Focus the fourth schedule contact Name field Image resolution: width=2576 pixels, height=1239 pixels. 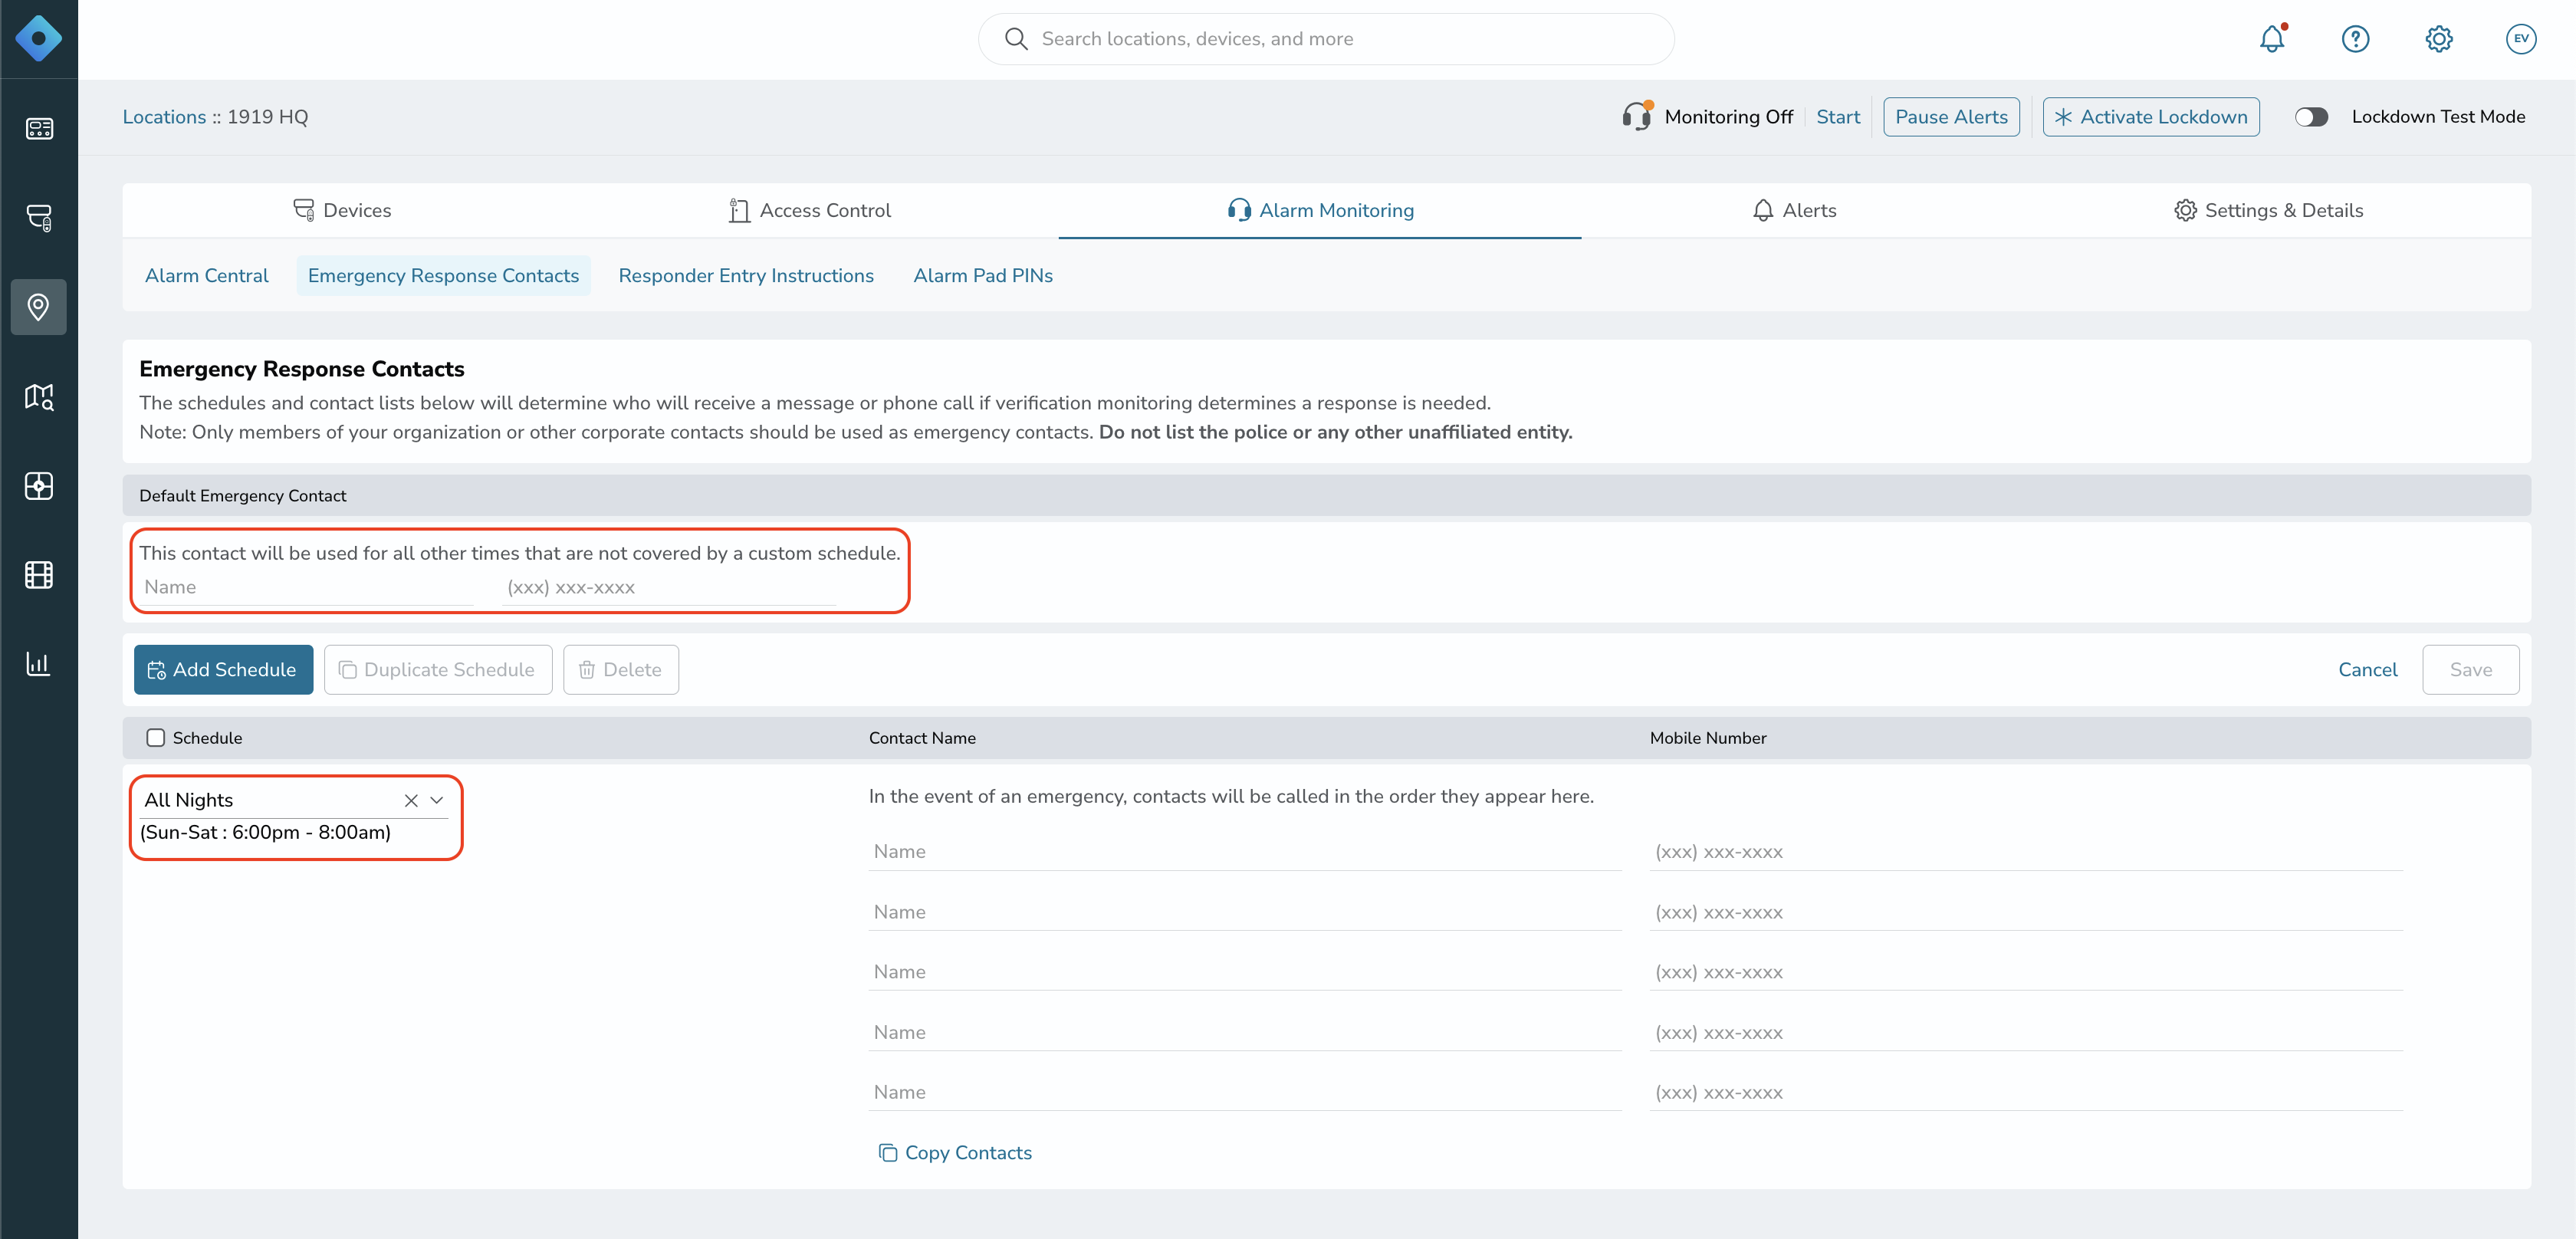(1244, 1032)
